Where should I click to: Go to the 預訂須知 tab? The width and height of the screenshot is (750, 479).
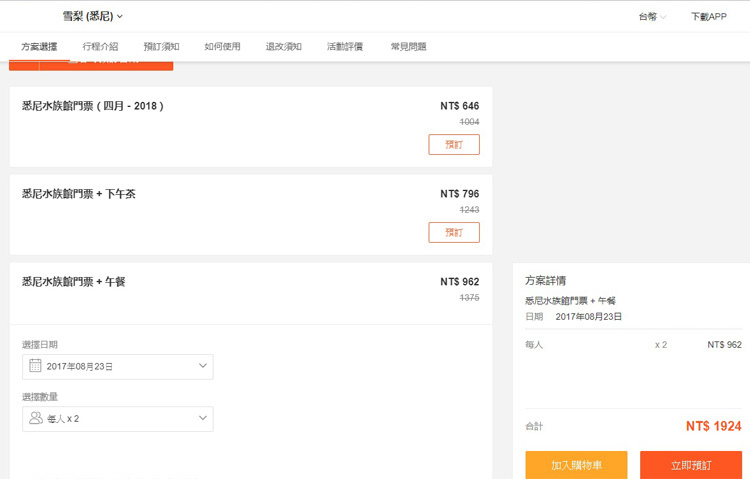coord(161,46)
